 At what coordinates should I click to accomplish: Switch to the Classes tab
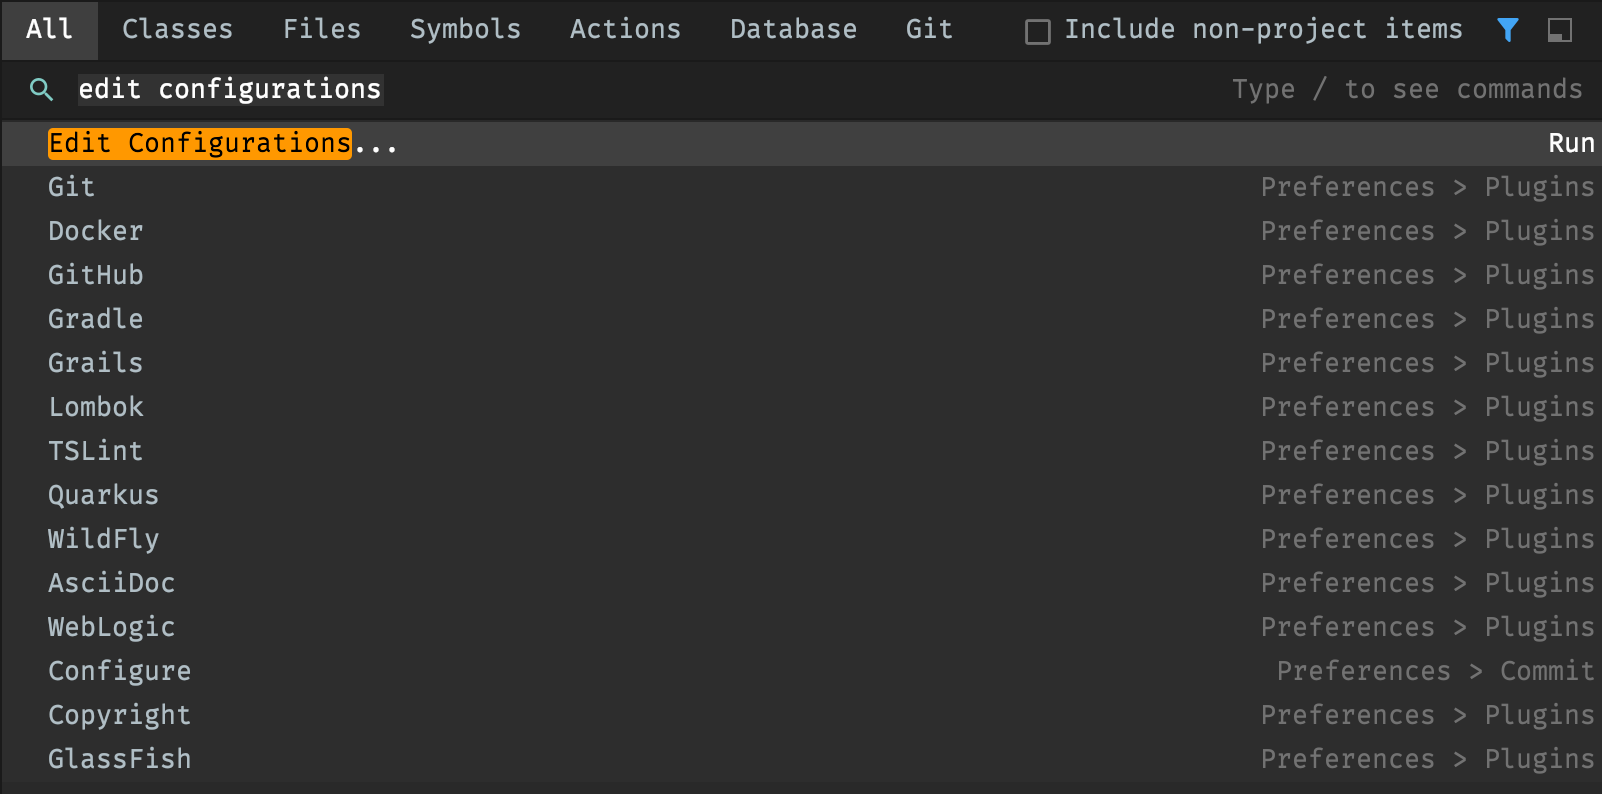coord(177,30)
